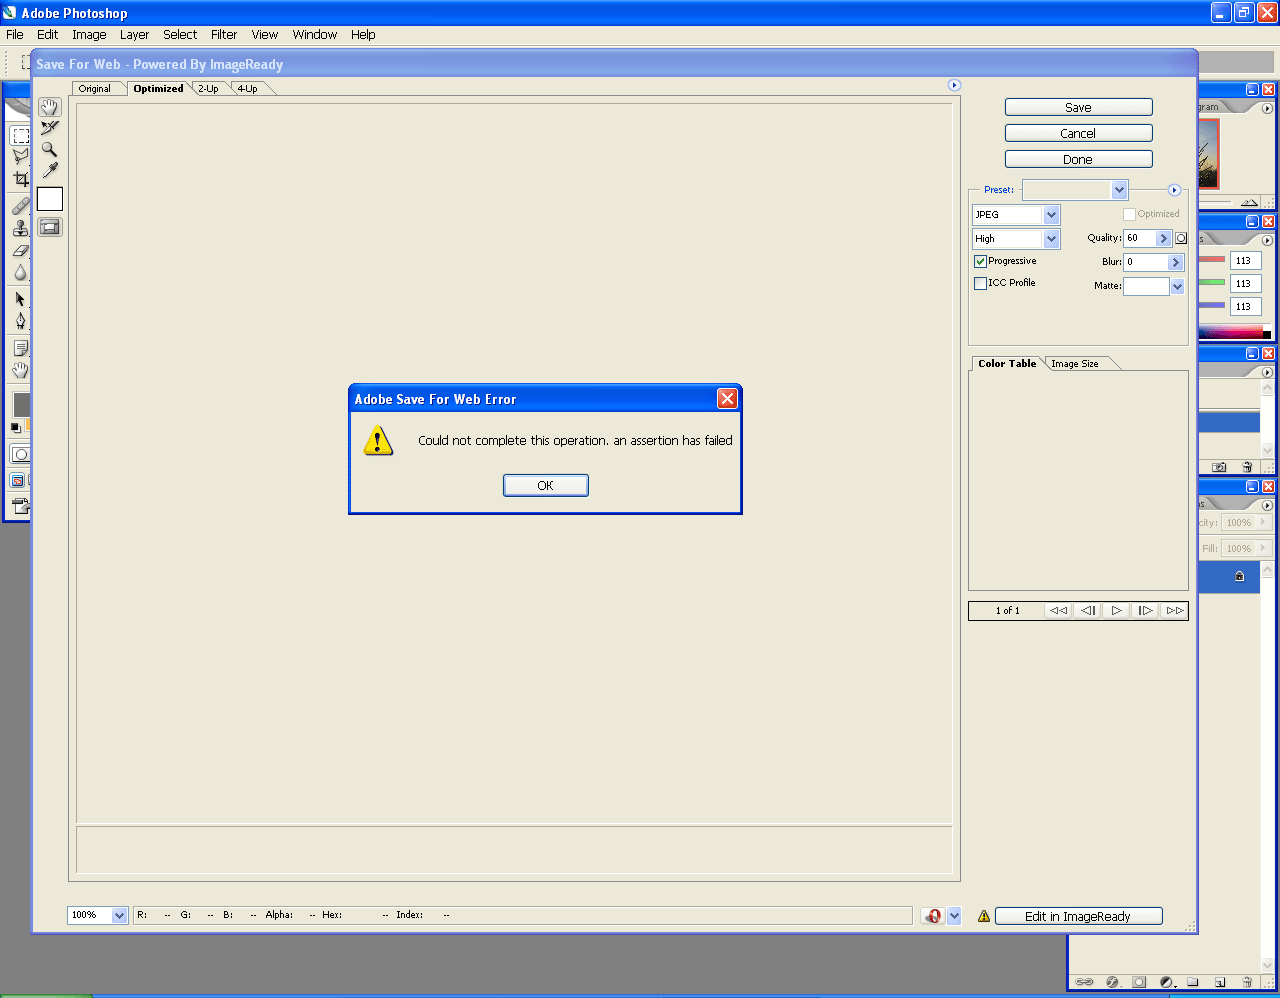
Task: Create new fill or adjustment layer
Action: coord(1166,982)
